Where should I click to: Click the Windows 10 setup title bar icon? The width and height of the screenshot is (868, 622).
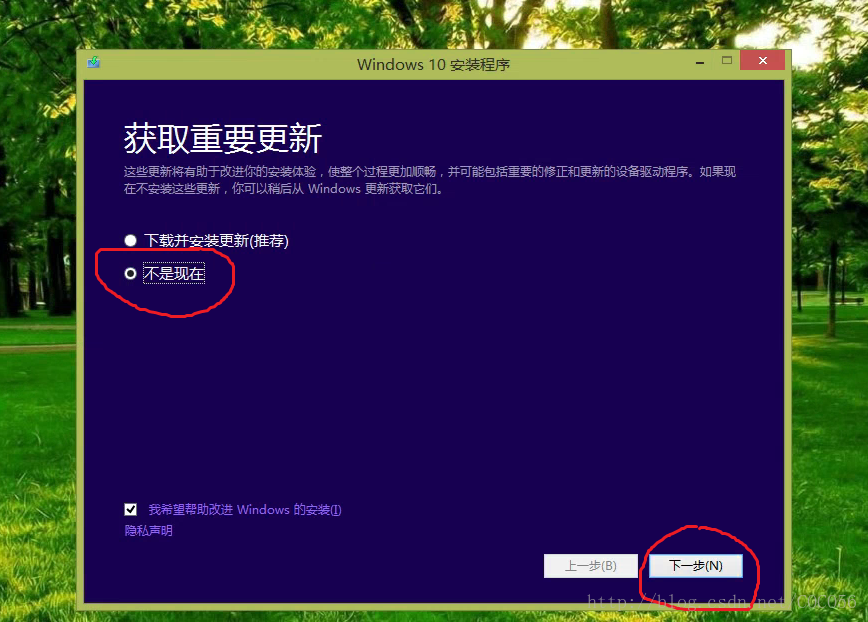tap(94, 62)
